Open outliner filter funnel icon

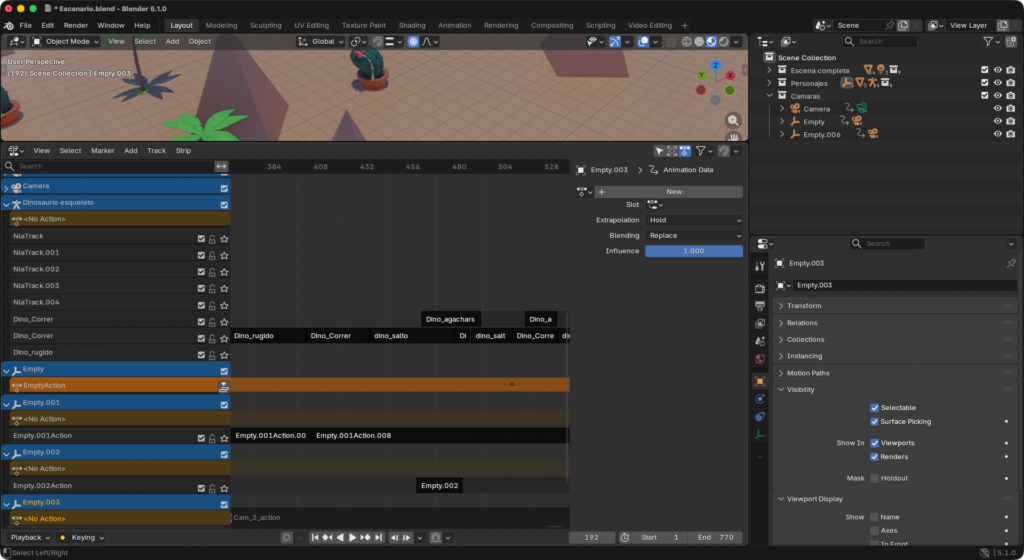[x=988, y=42]
